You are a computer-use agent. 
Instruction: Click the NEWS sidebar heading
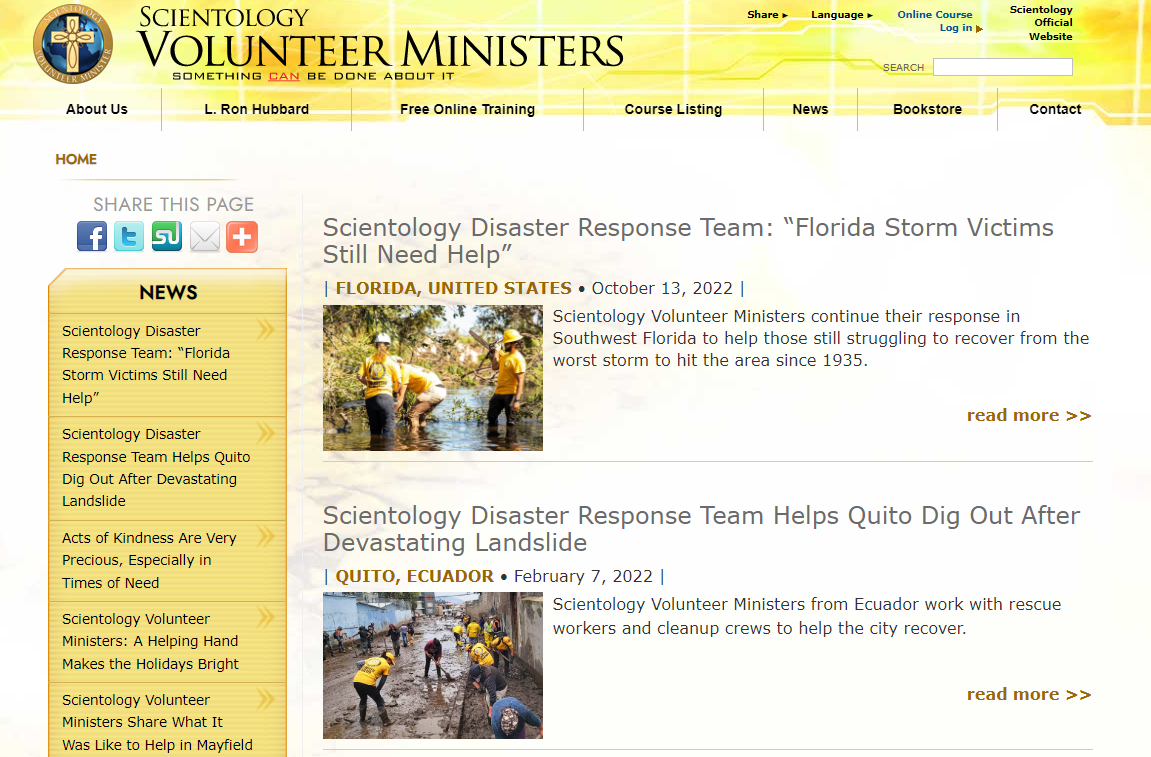pos(168,292)
